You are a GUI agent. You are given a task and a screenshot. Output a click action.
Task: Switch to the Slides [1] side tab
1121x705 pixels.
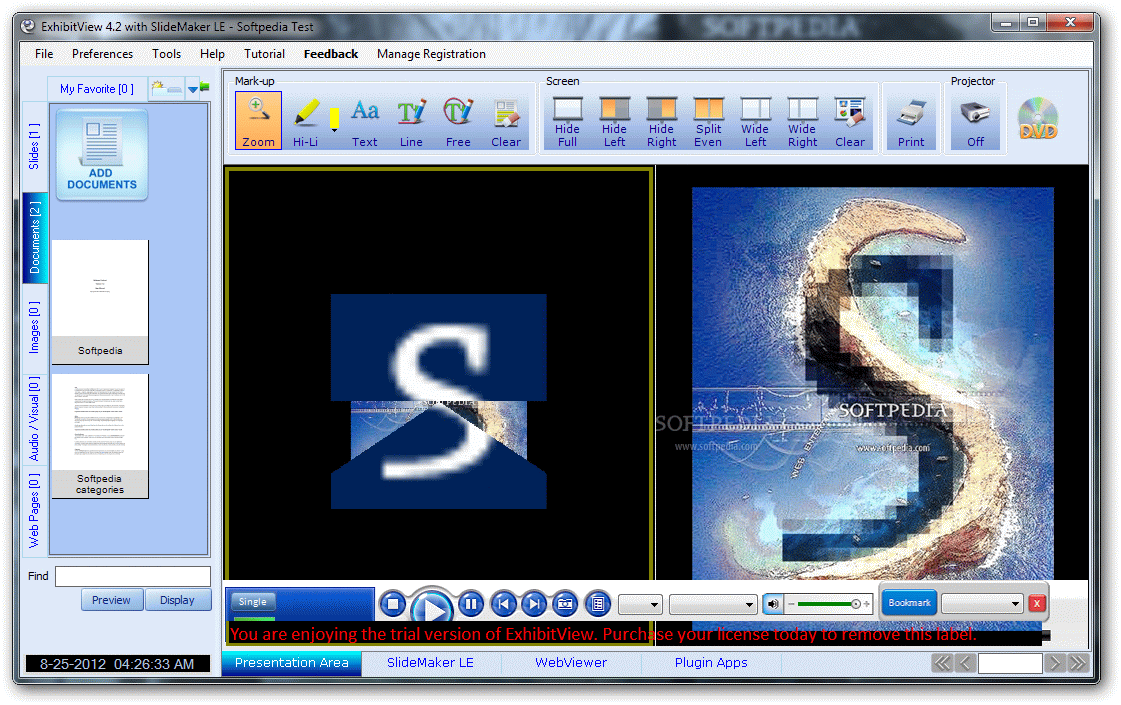coord(34,146)
